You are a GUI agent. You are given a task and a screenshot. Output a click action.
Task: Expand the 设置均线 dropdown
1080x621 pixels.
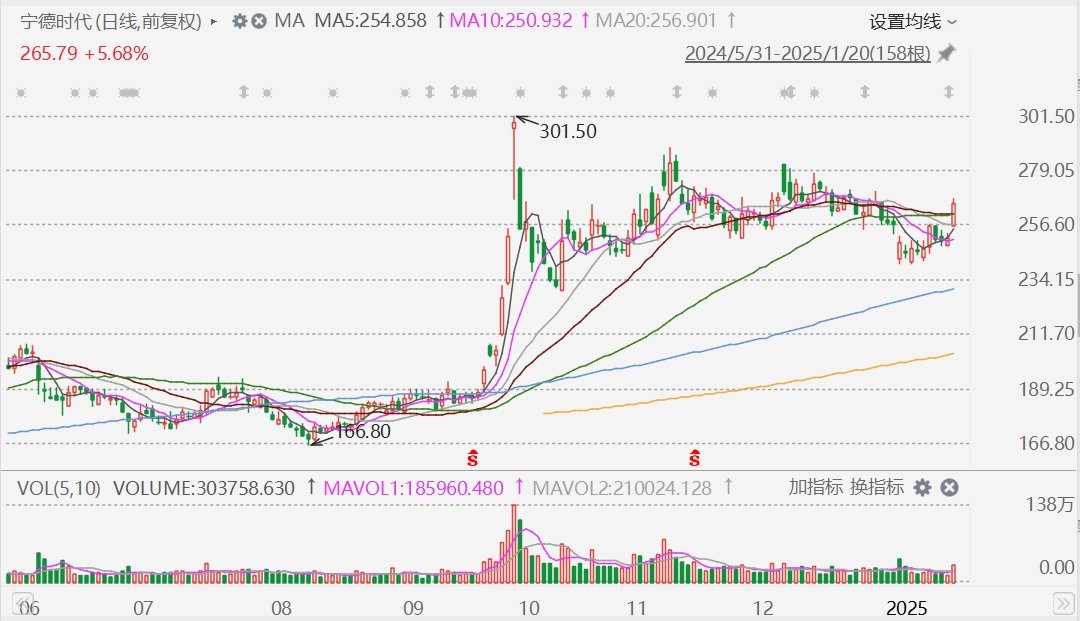tap(912, 21)
